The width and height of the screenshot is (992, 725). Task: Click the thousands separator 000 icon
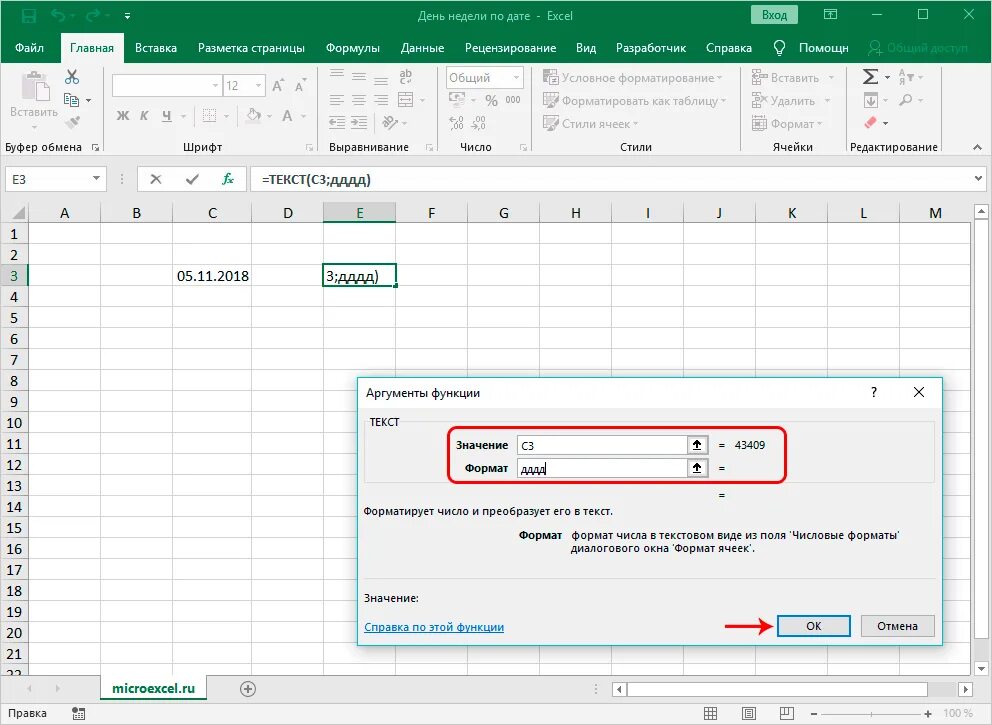(x=513, y=100)
